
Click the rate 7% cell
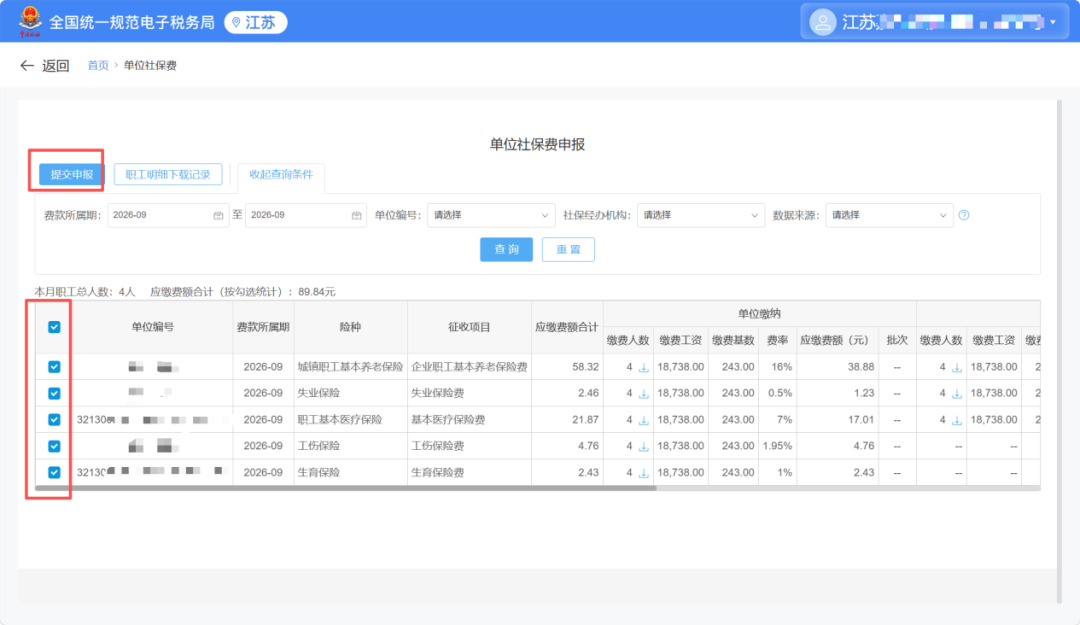[777, 420]
